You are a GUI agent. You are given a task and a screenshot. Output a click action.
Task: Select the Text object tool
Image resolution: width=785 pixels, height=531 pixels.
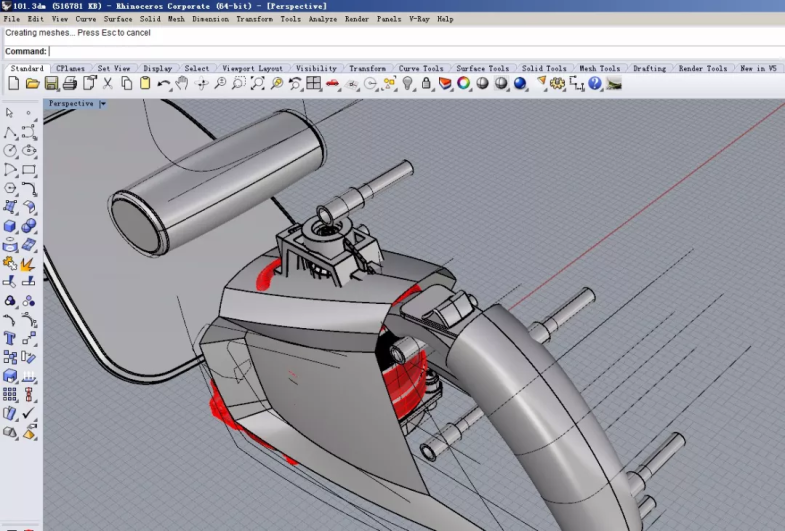[10, 338]
